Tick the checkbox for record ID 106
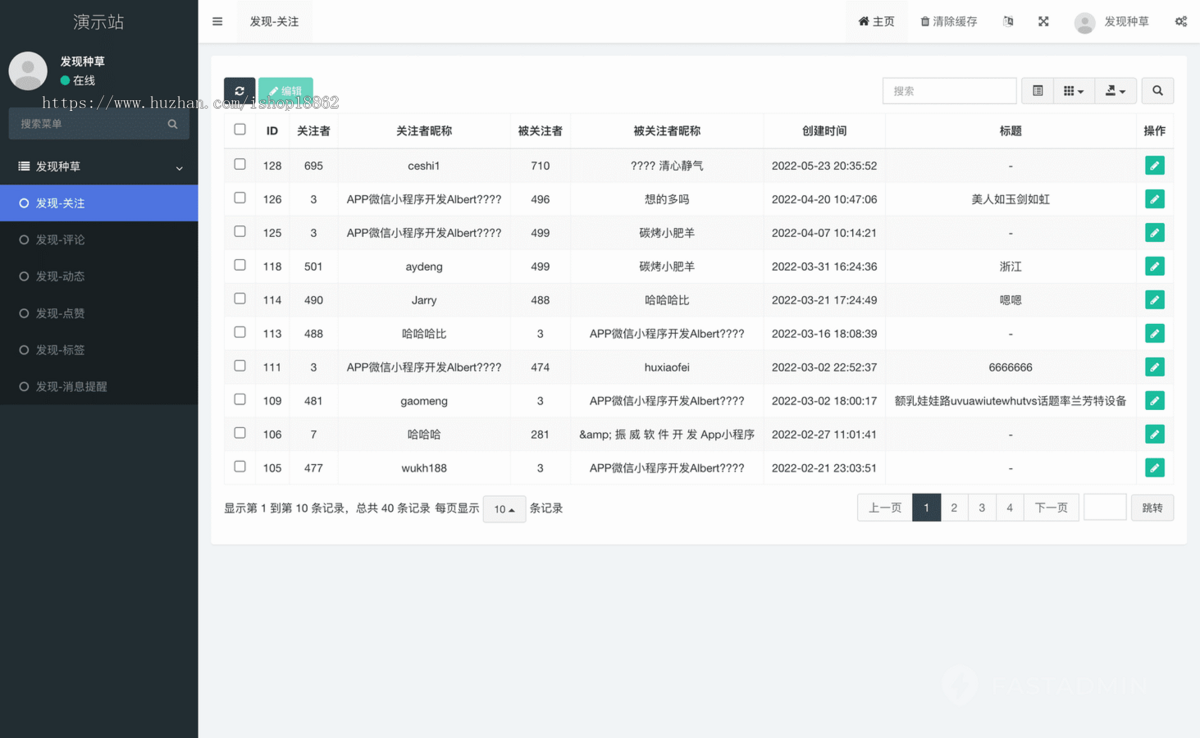Image resolution: width=1200 pixels, height=738 pixels. click(x=239, y=432)
